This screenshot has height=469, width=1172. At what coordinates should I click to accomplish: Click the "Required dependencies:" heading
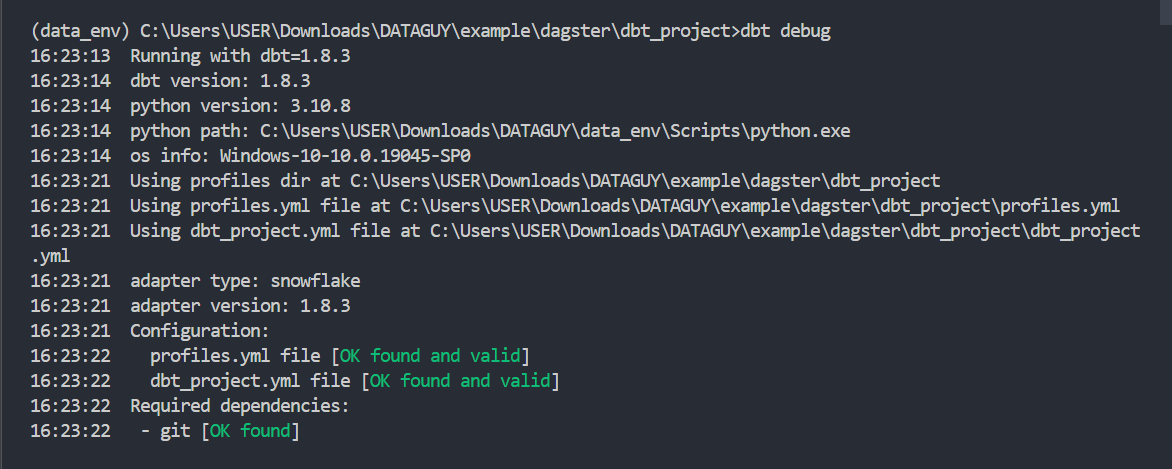[240, 406]
